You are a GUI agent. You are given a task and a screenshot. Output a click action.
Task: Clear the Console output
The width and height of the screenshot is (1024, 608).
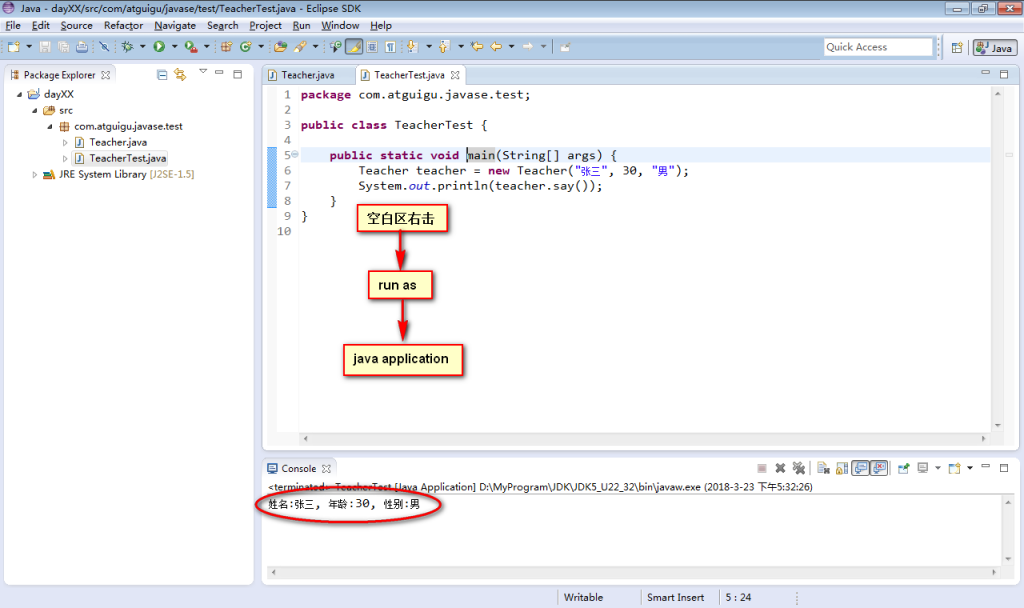coord(823,468)
